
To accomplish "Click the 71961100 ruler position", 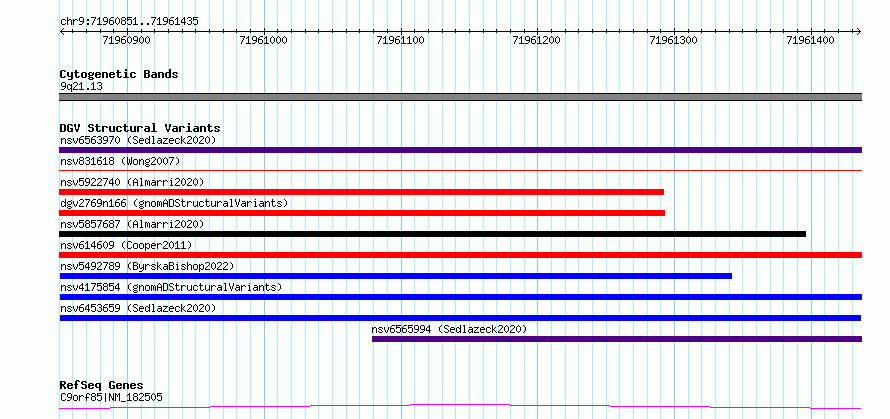I will point(401,40).
